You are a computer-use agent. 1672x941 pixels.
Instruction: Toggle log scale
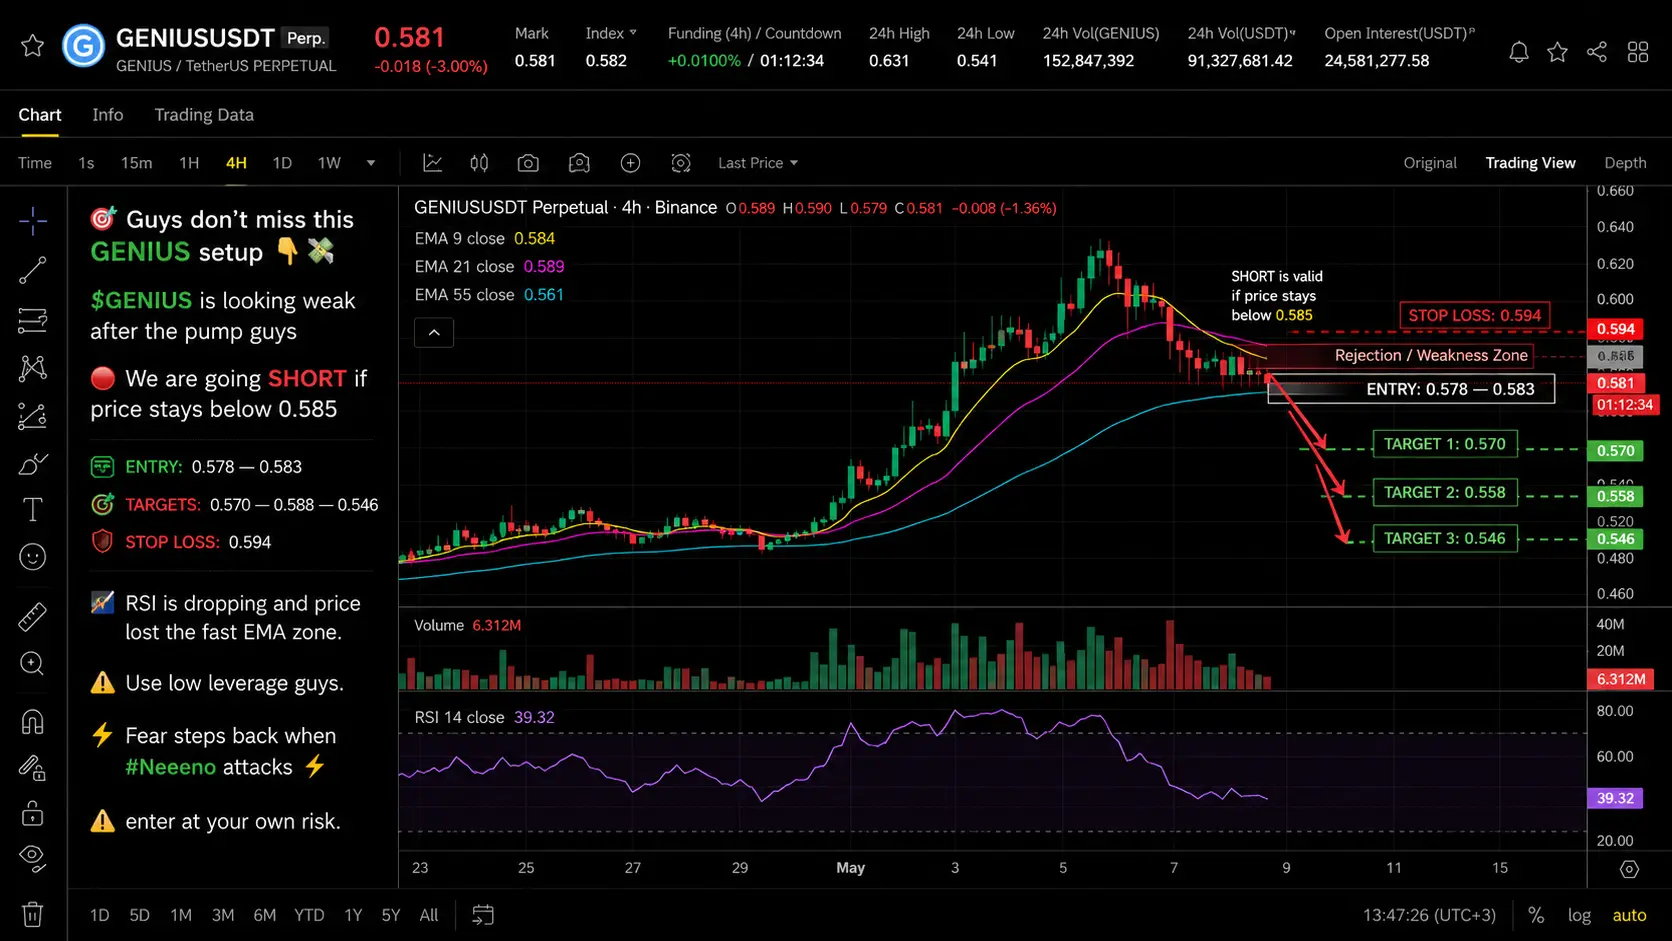click(1579, 915)
